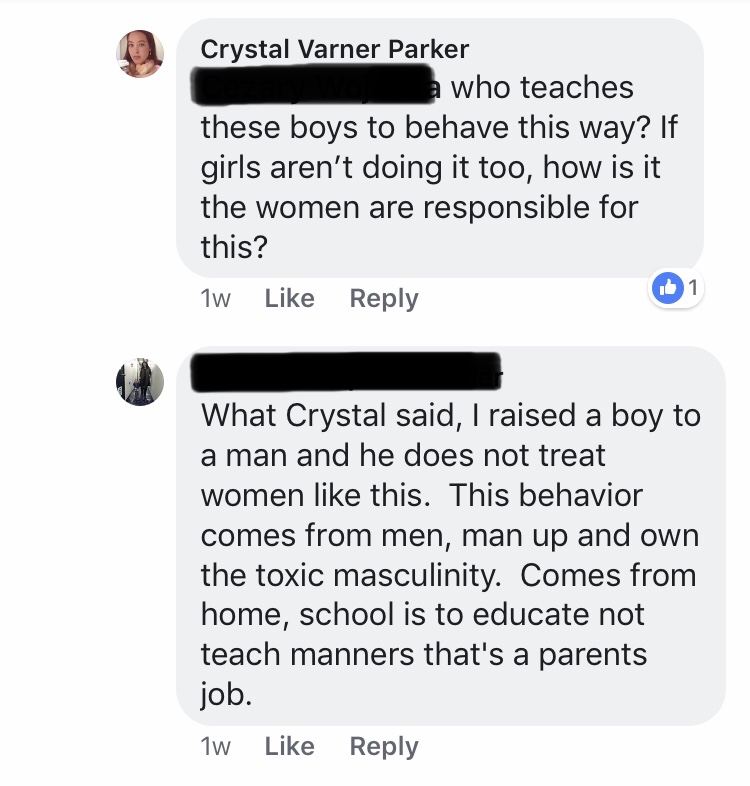Click the phrase 'toxic masculinity' in comment

(375, 575)
